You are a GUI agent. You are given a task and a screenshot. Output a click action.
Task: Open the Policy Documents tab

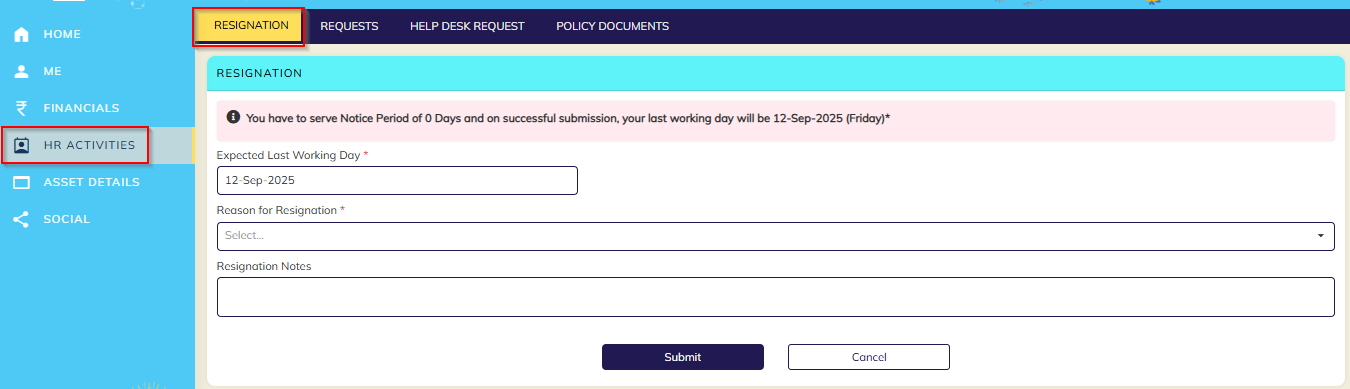[612, 26]
